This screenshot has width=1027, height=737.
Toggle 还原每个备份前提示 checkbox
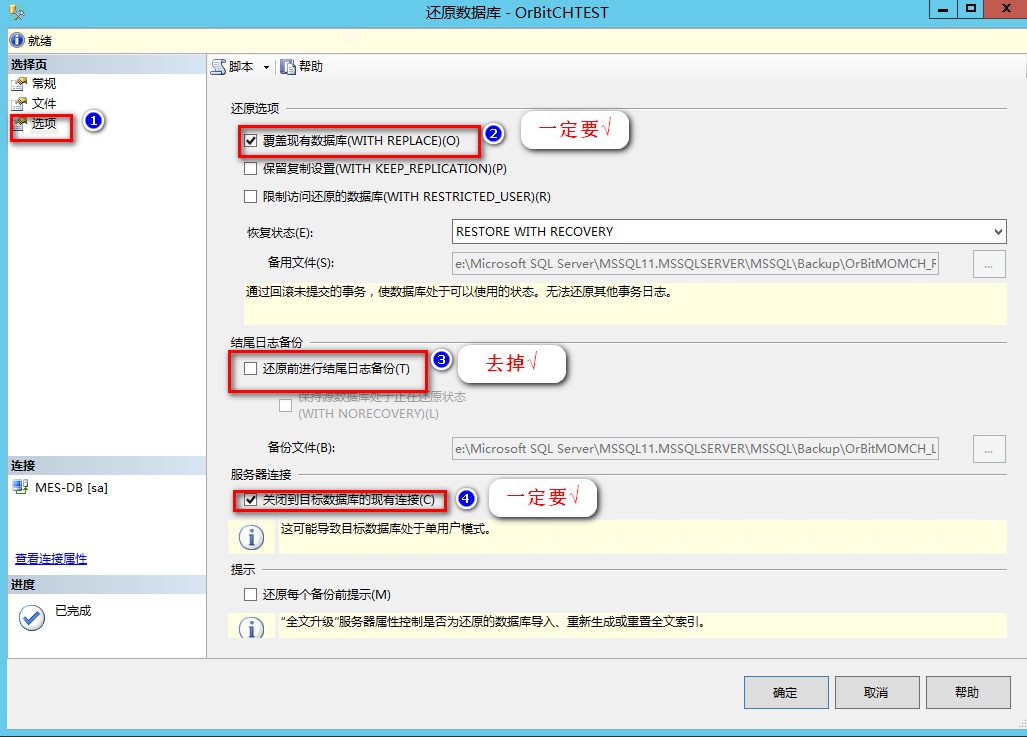coord(248,595)
